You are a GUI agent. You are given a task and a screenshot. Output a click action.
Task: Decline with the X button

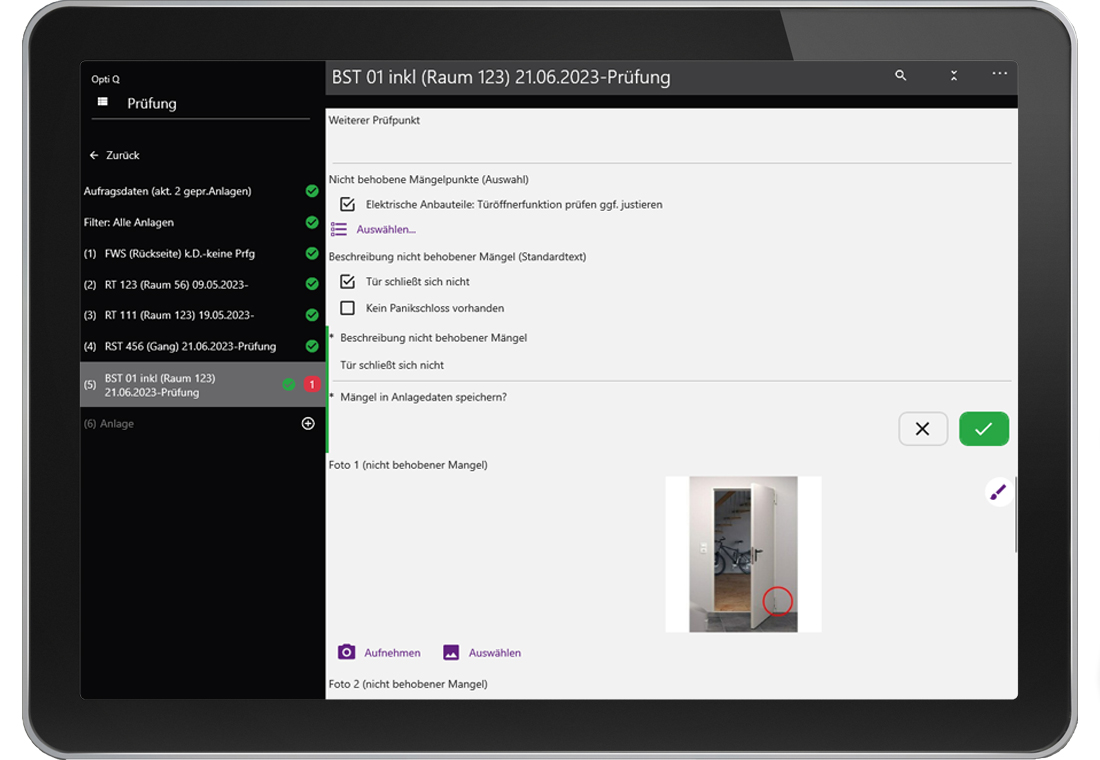(x=922, y=429)
